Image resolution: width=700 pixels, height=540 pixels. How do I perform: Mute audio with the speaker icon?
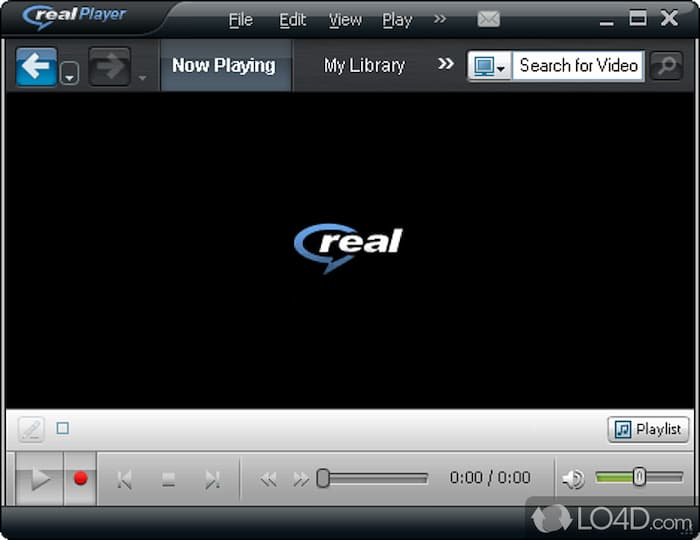[573, 479]
